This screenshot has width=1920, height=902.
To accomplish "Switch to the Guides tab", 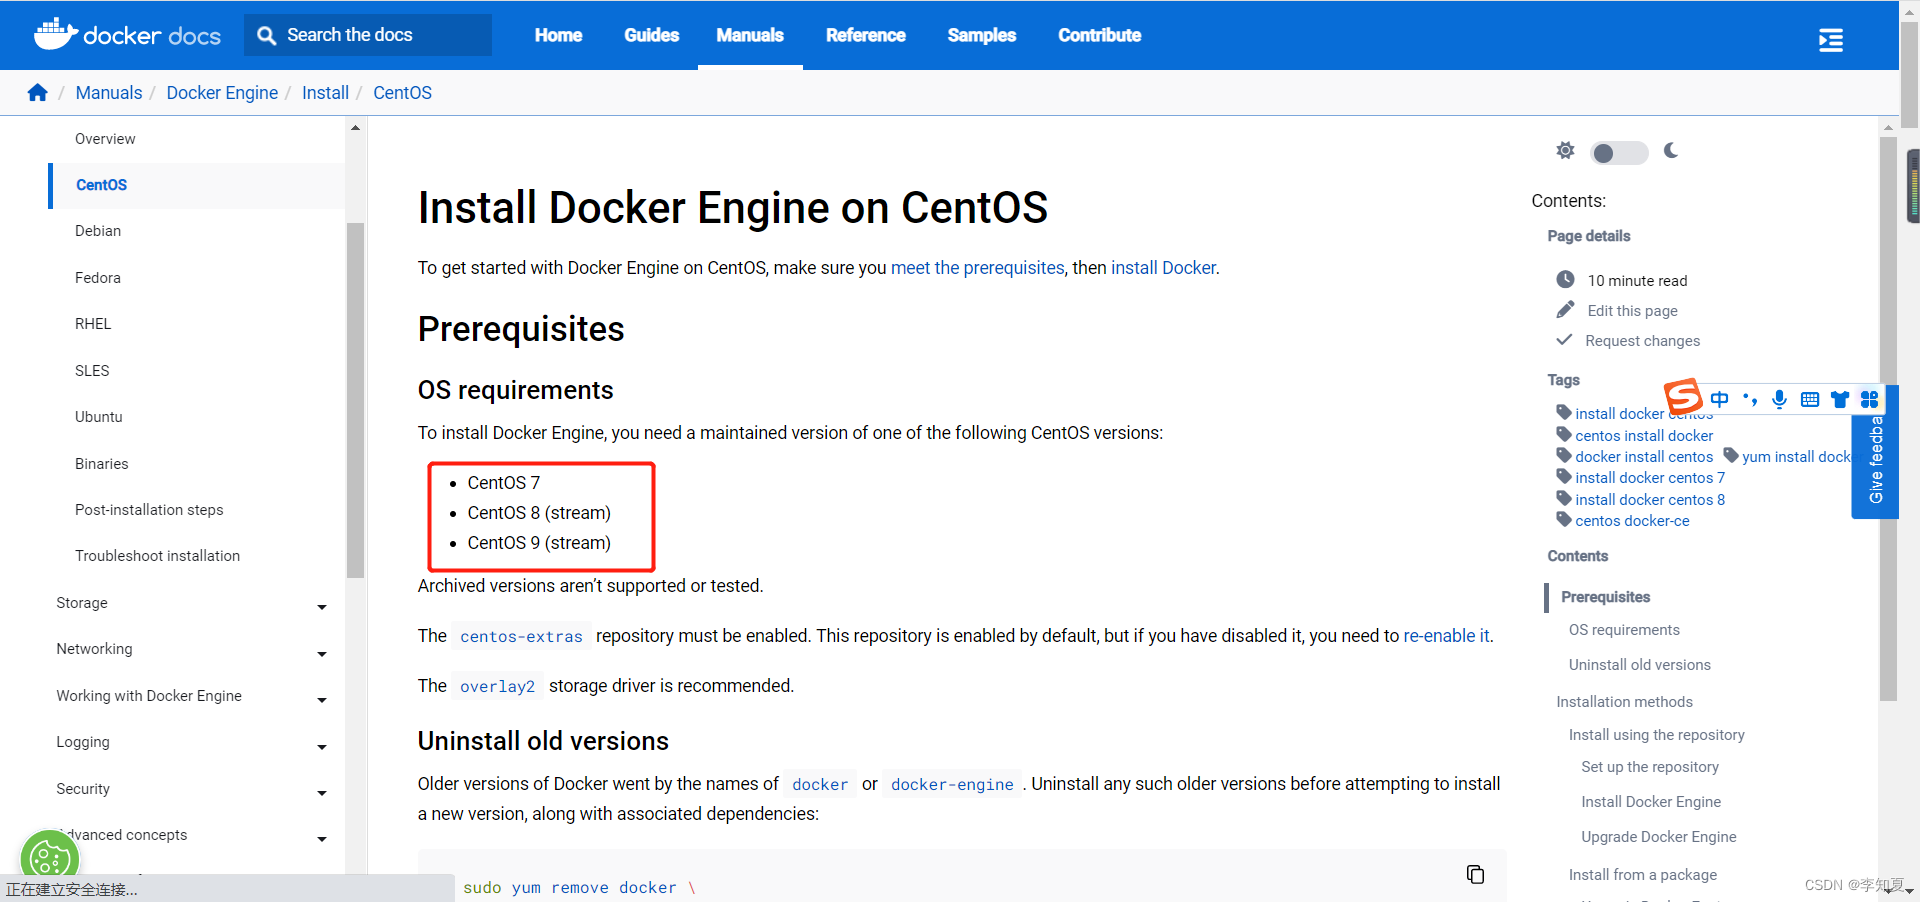I will (651, 35).
